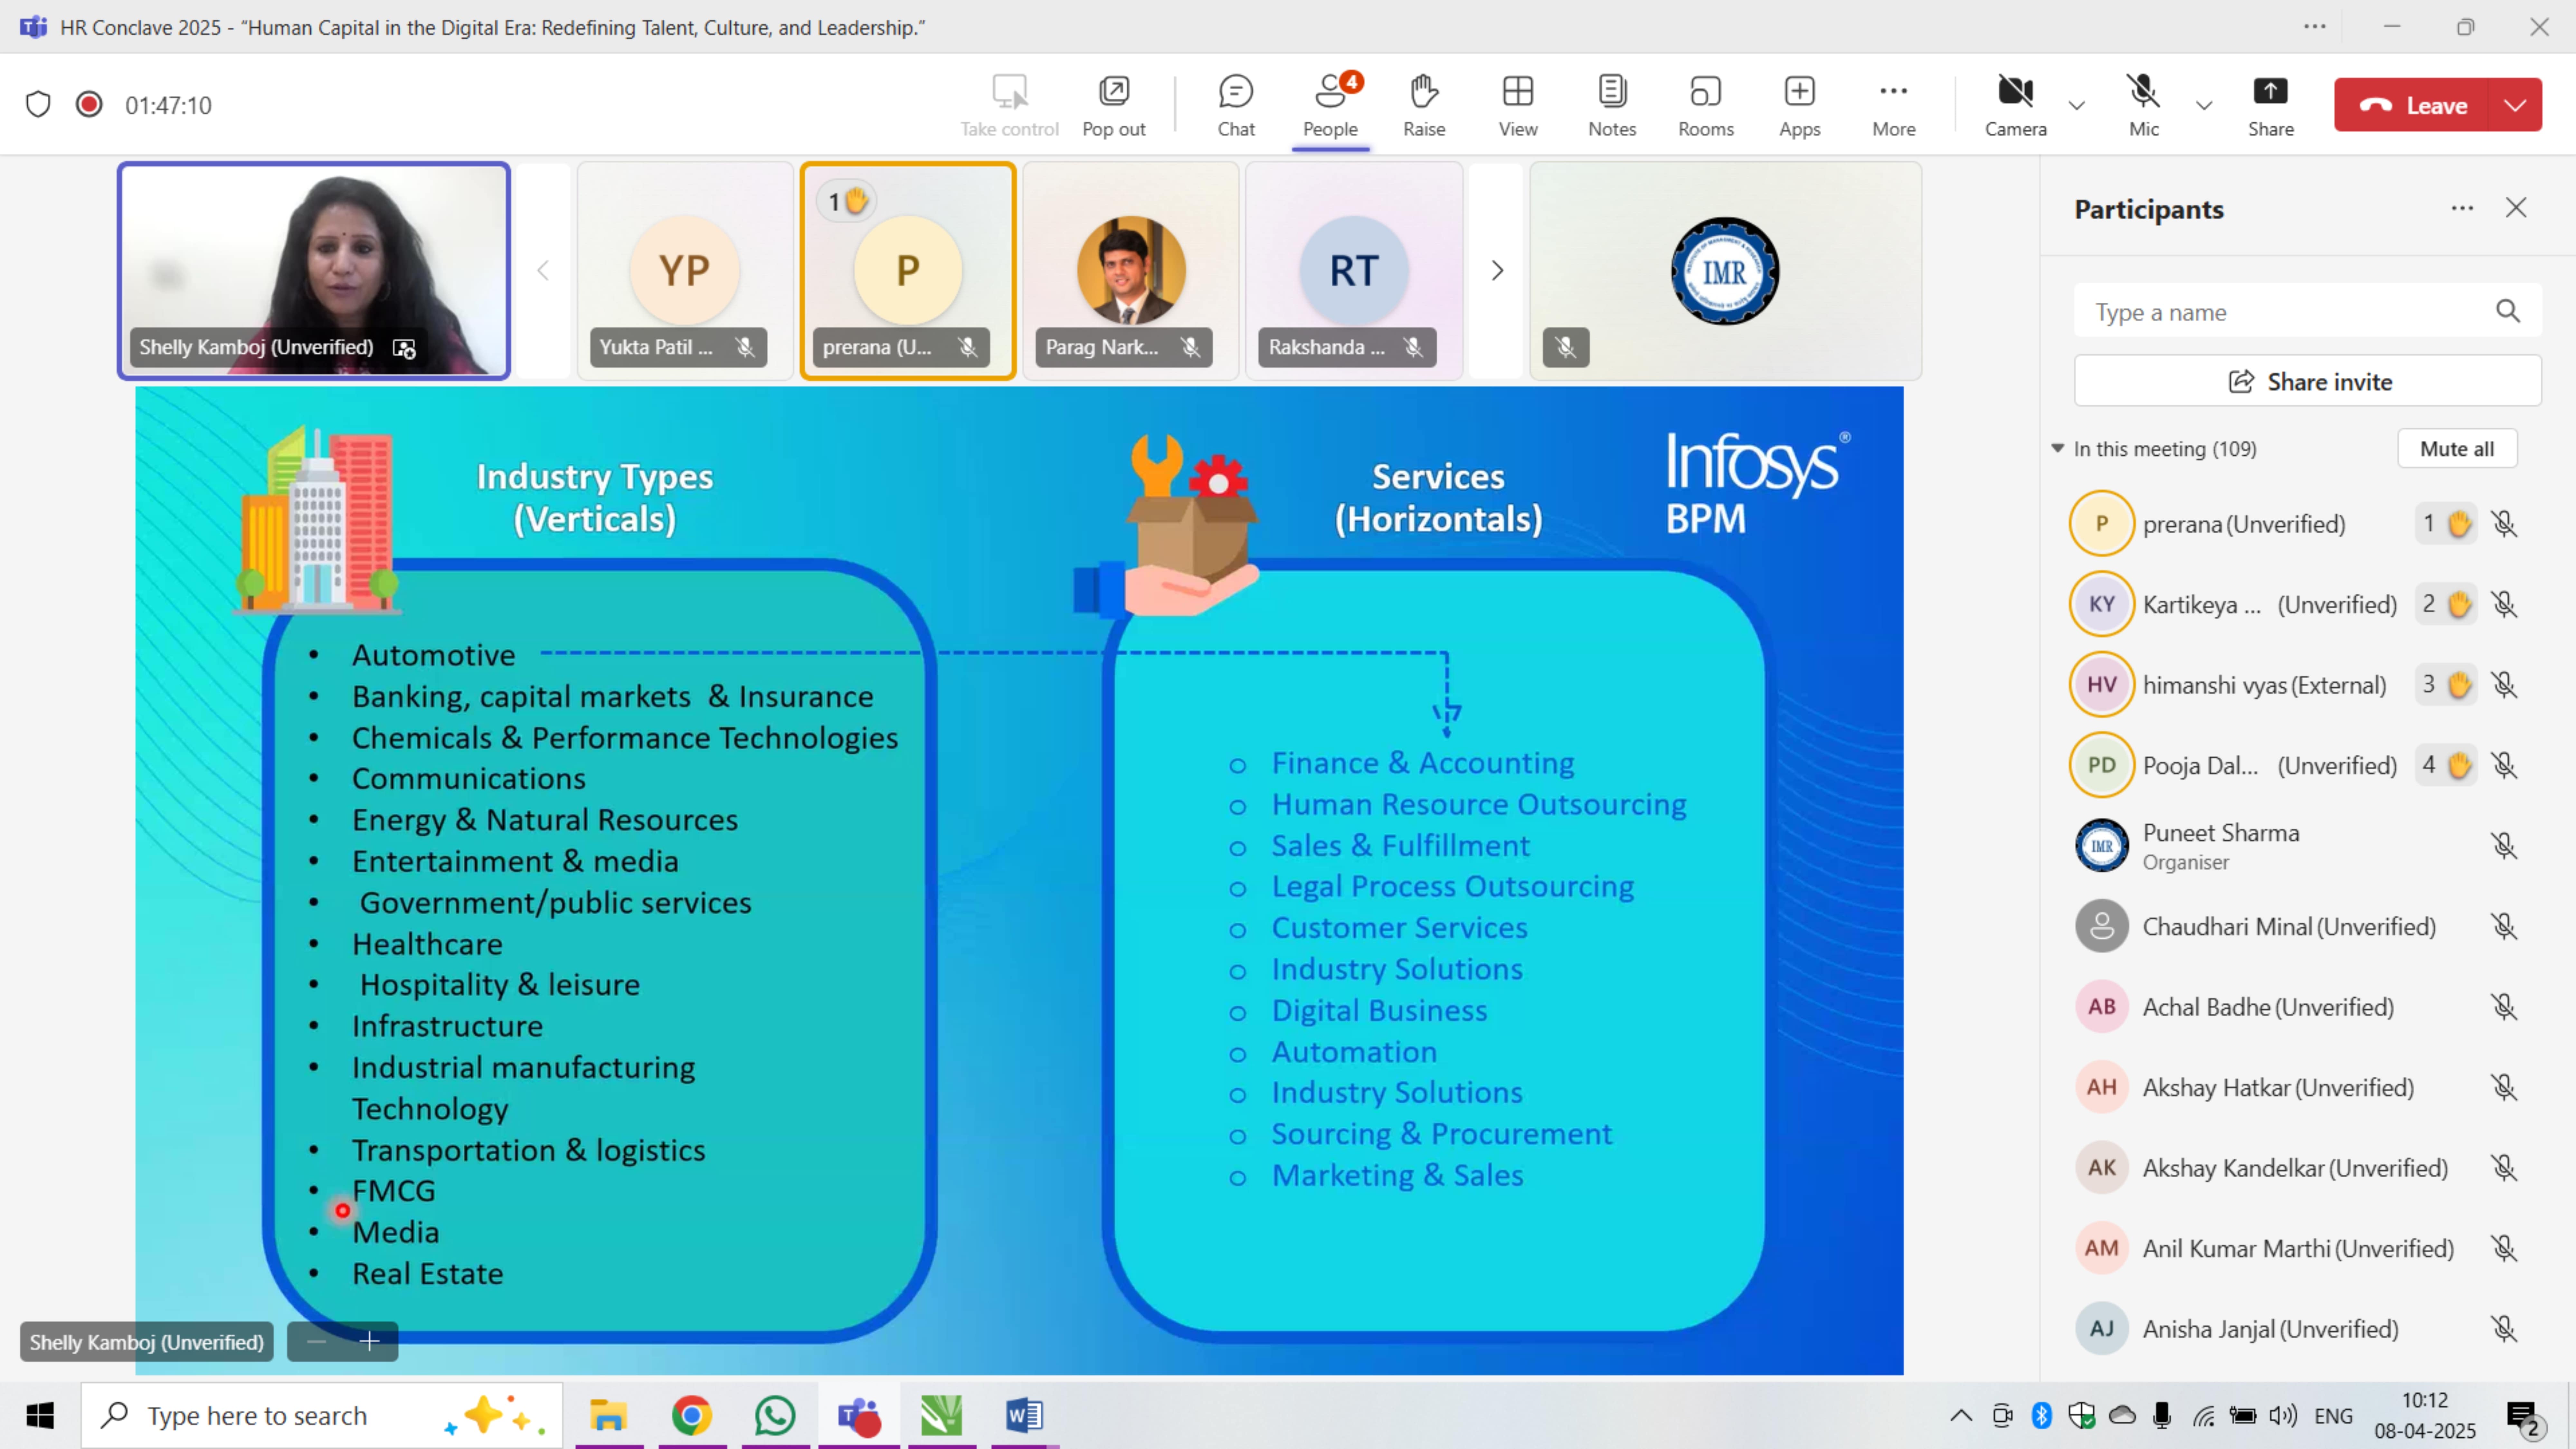Select Anisha Janjal in participant list
Screen dimensions: 2576x1449
(2300, 1329)
